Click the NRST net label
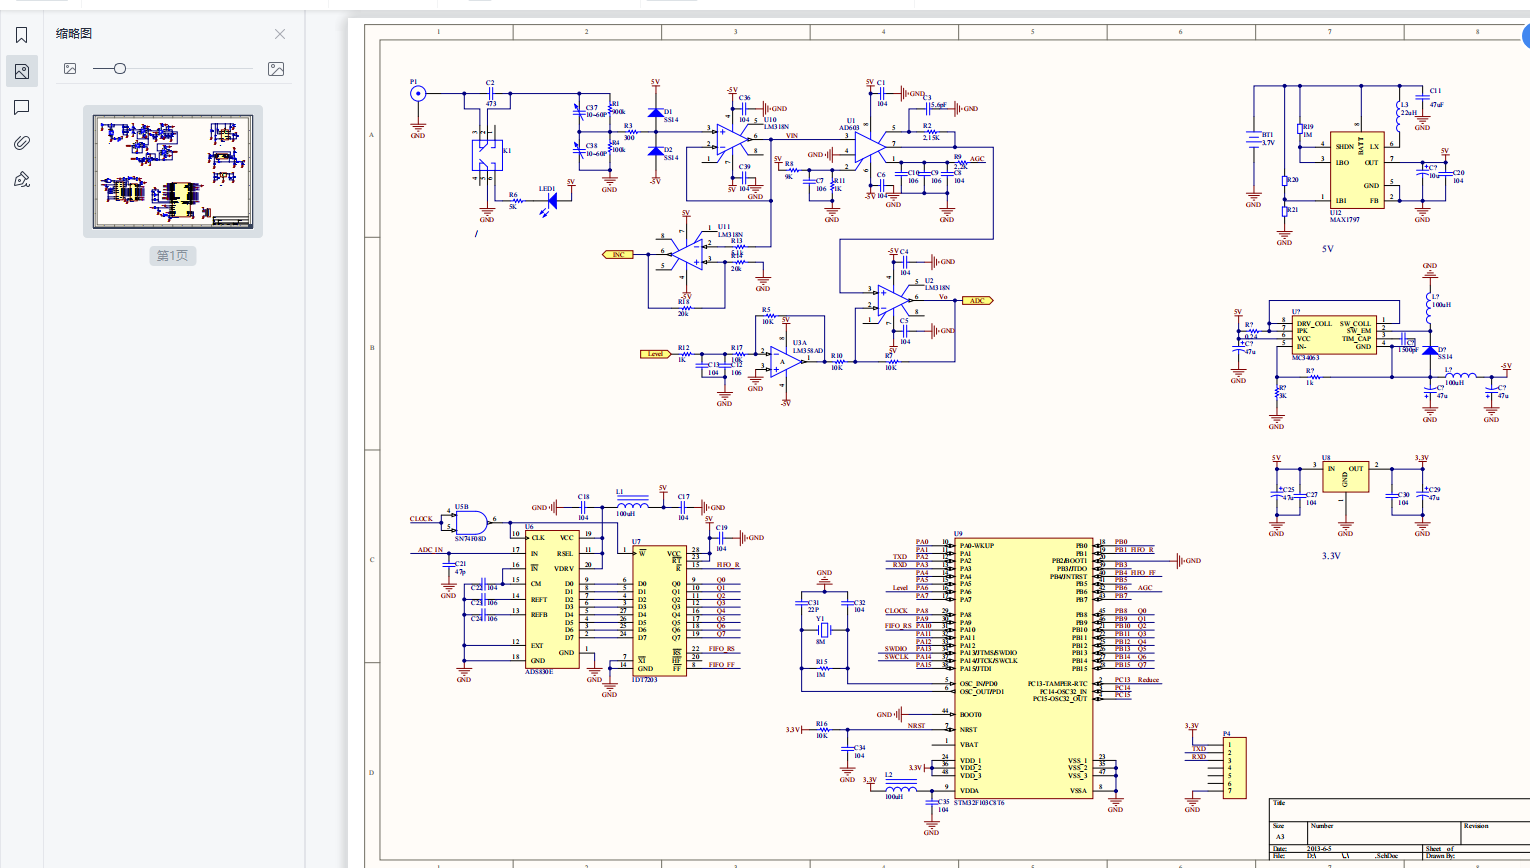This screenshot has height=868, width=1530. [x=917, y=726]
